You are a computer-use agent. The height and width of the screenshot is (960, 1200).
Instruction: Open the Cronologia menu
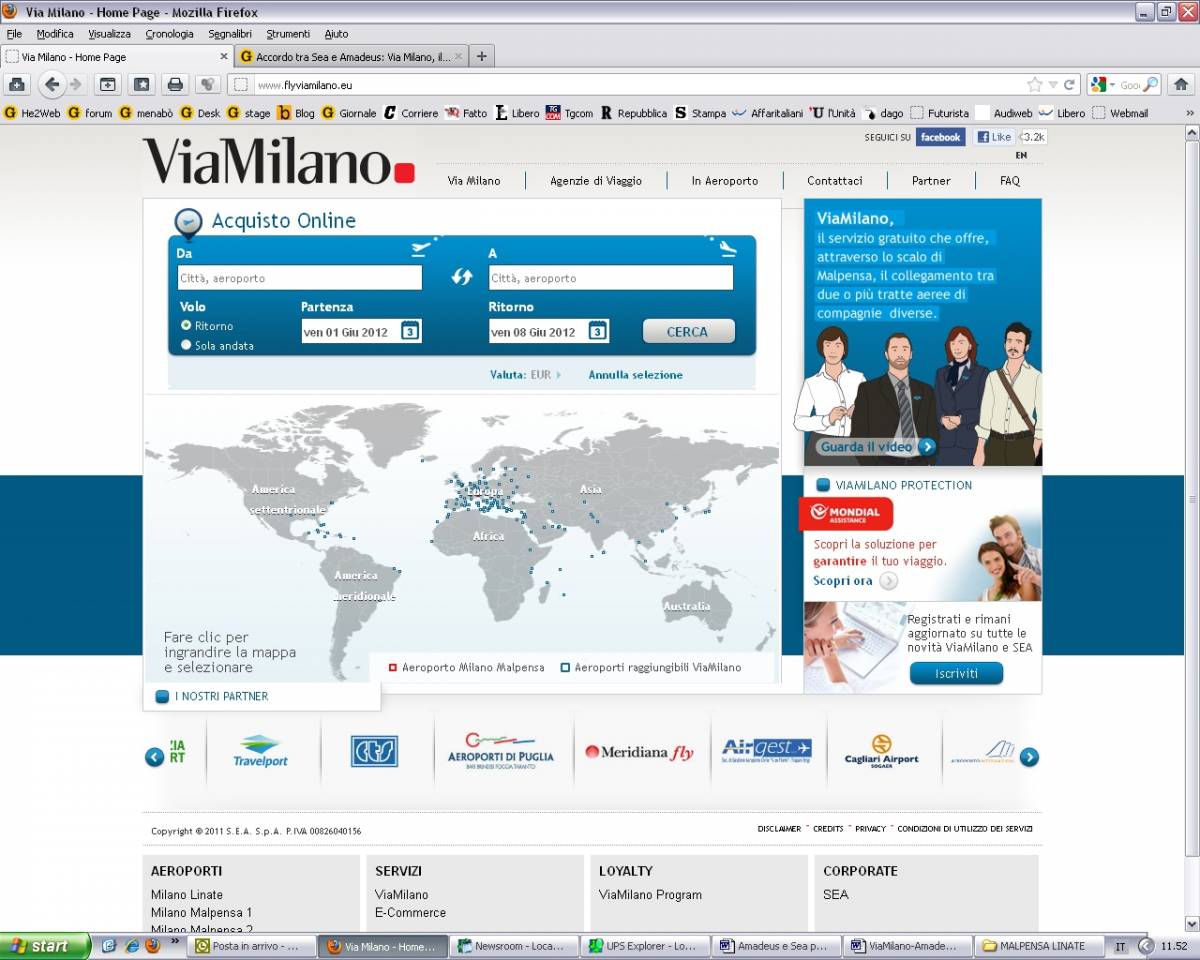(169, 34)
